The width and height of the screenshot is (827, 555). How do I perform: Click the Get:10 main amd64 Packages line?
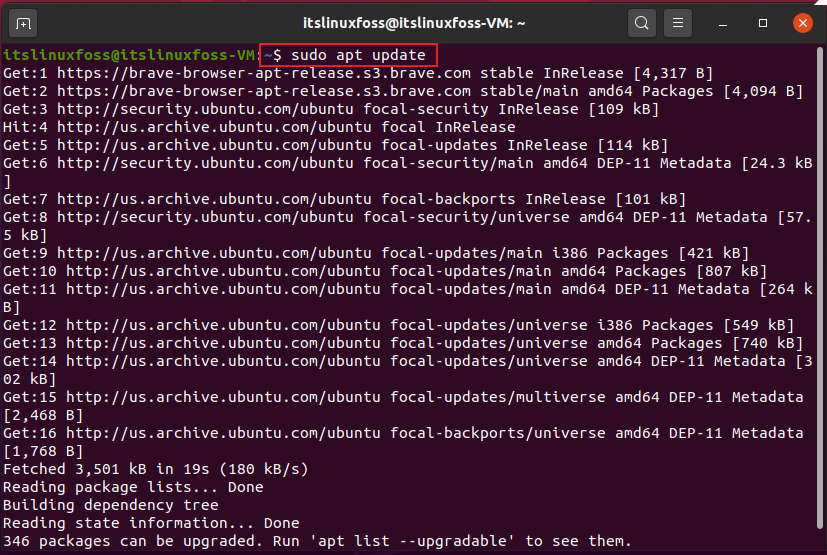(x=385, y=271)
